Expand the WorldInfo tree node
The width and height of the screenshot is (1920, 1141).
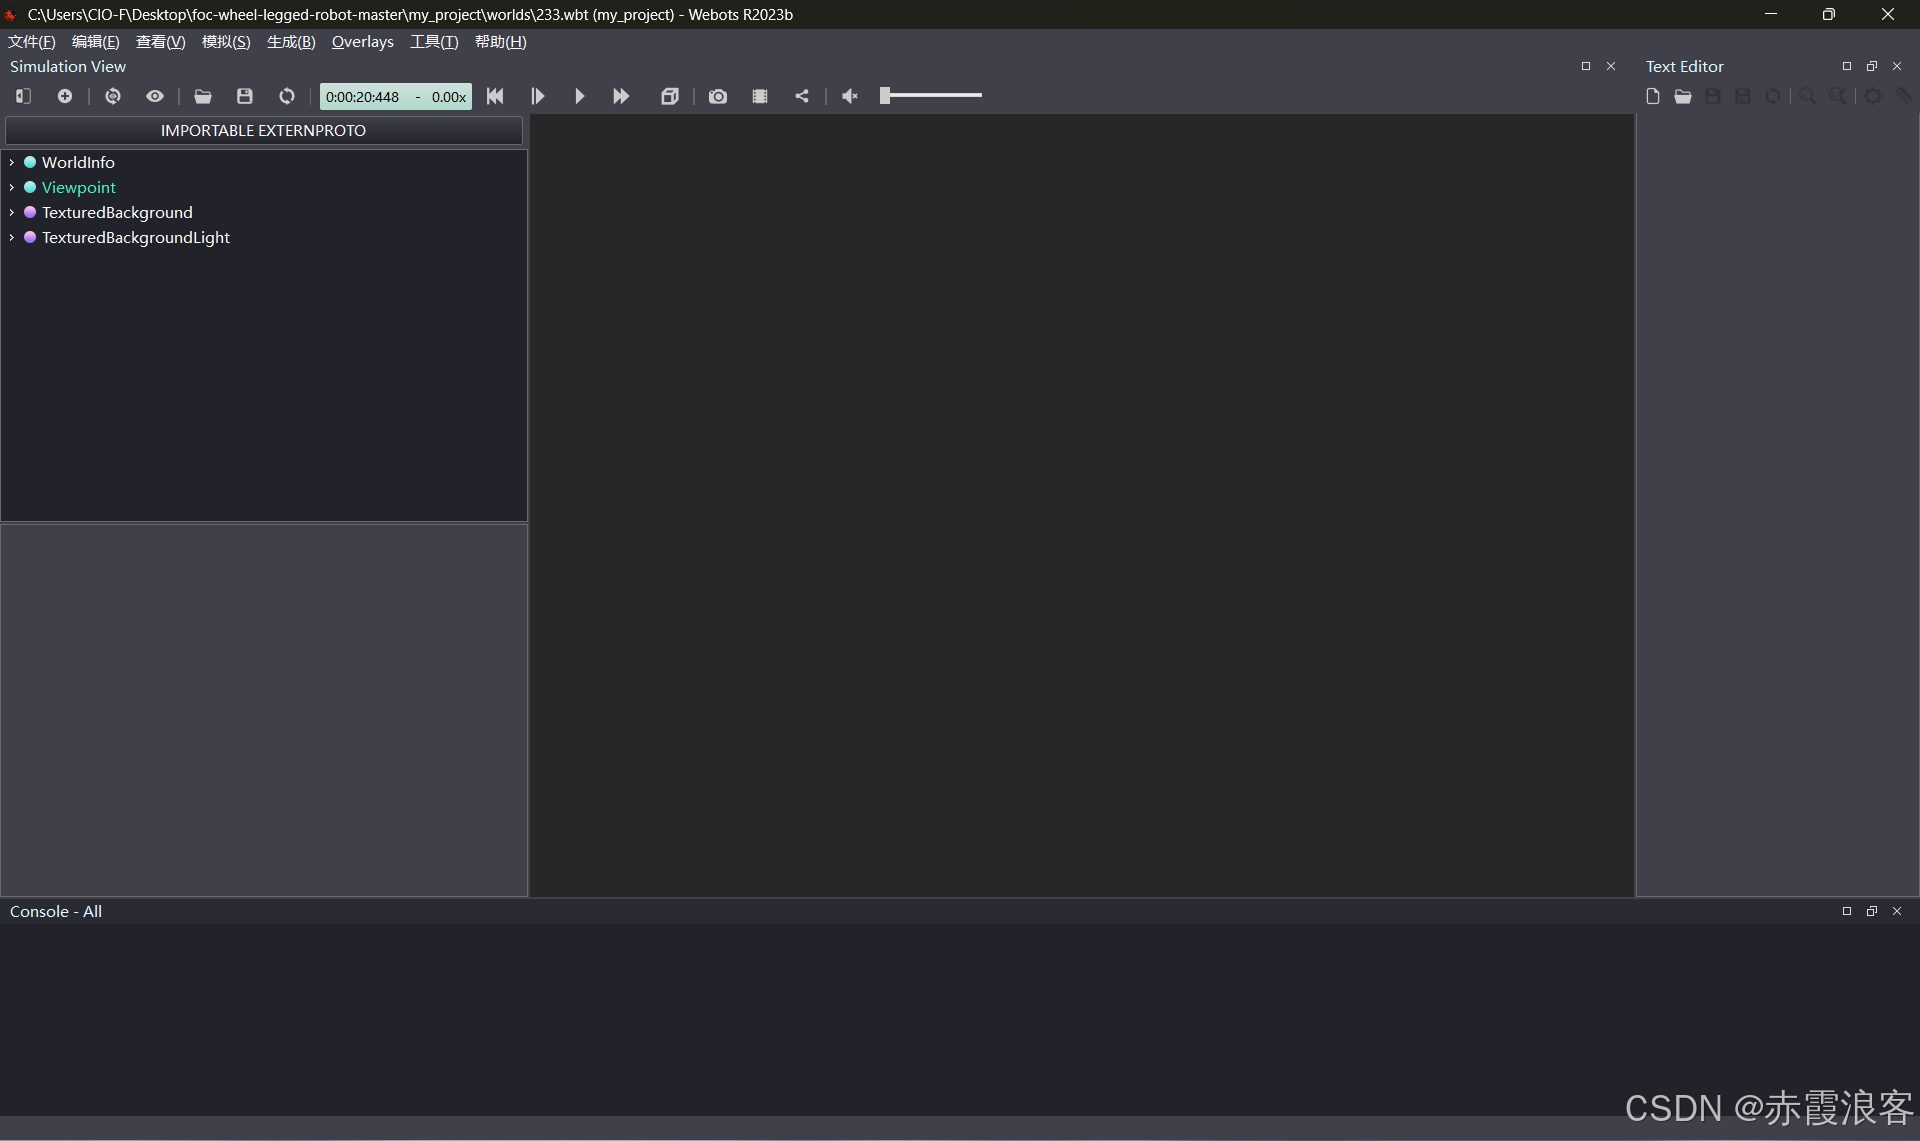coord(11,162)
